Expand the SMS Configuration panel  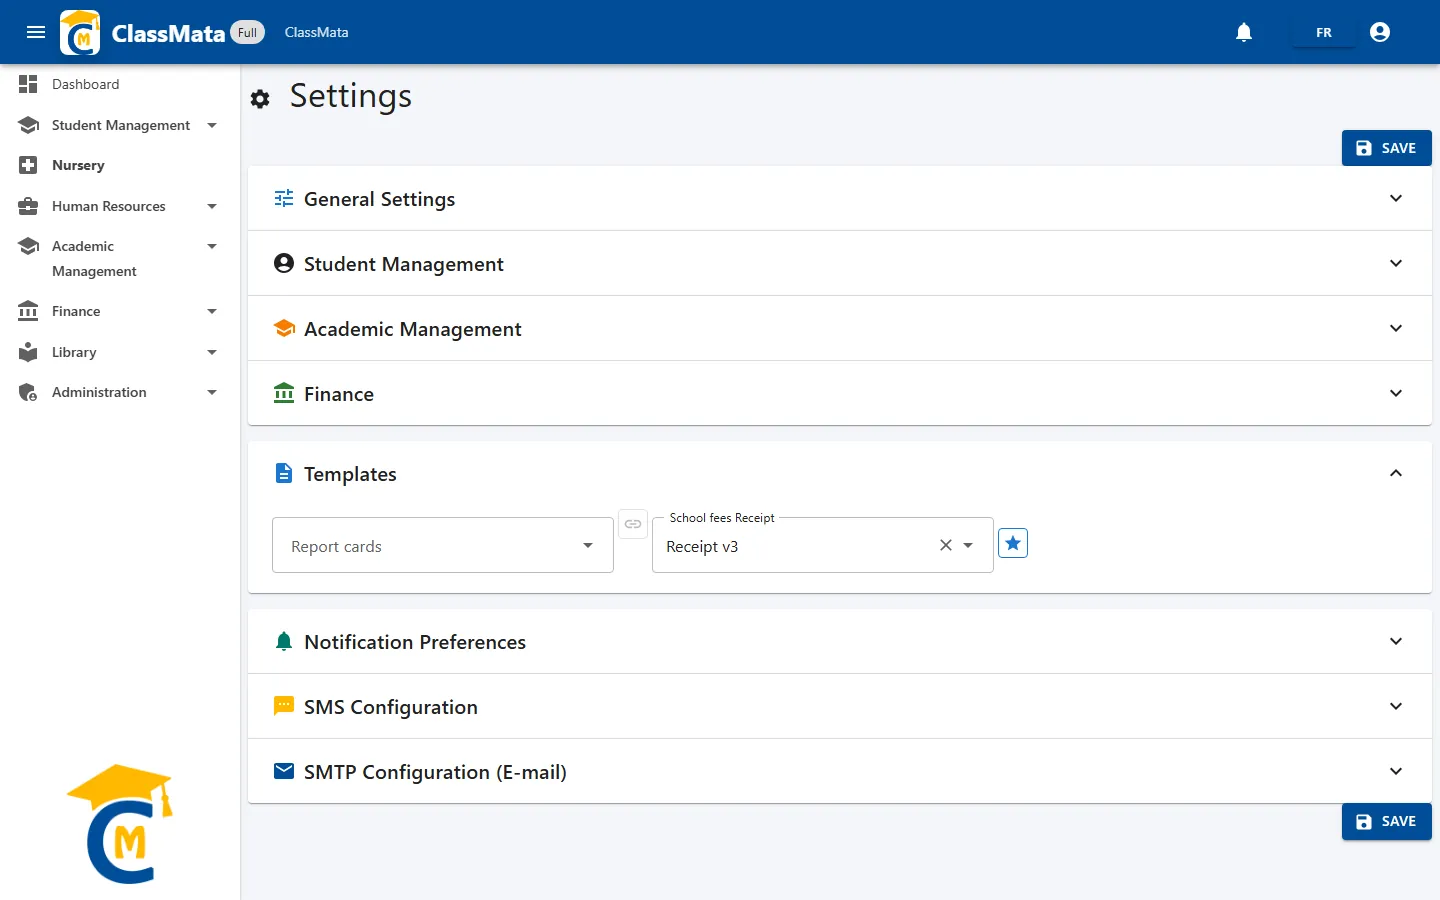click(x=840, y=707)
